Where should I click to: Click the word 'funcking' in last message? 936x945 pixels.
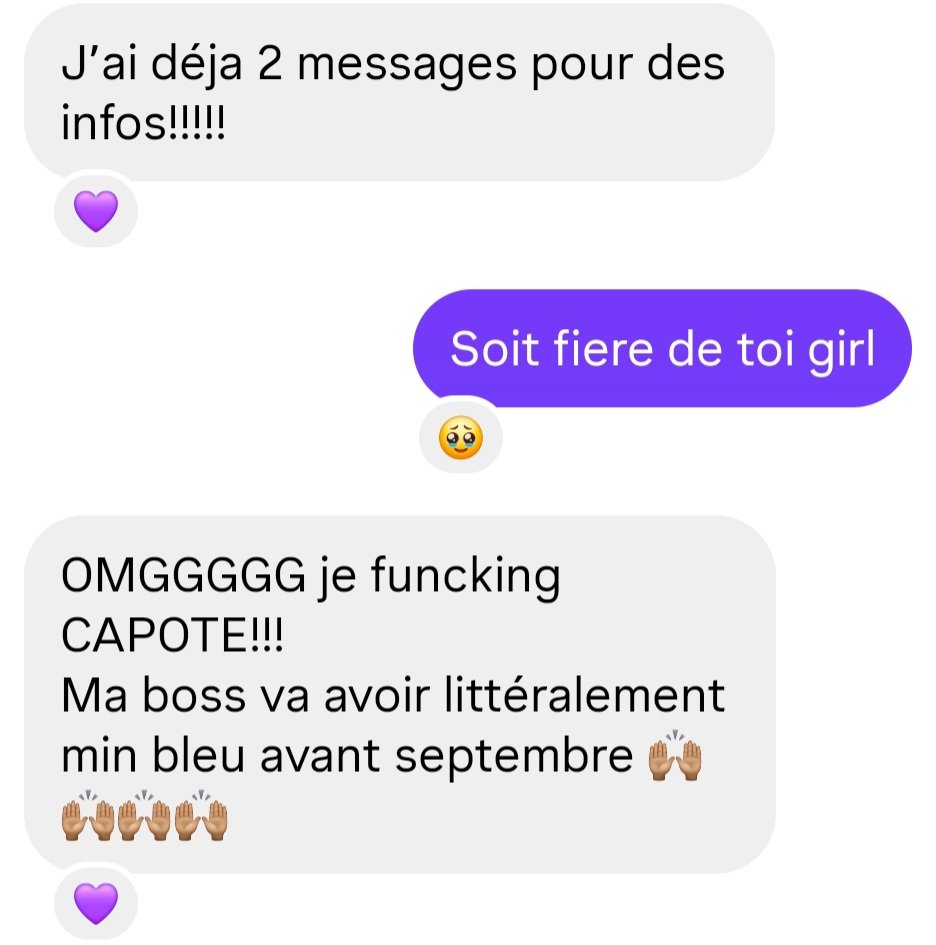pyautogui.click(x=465, y=577)
